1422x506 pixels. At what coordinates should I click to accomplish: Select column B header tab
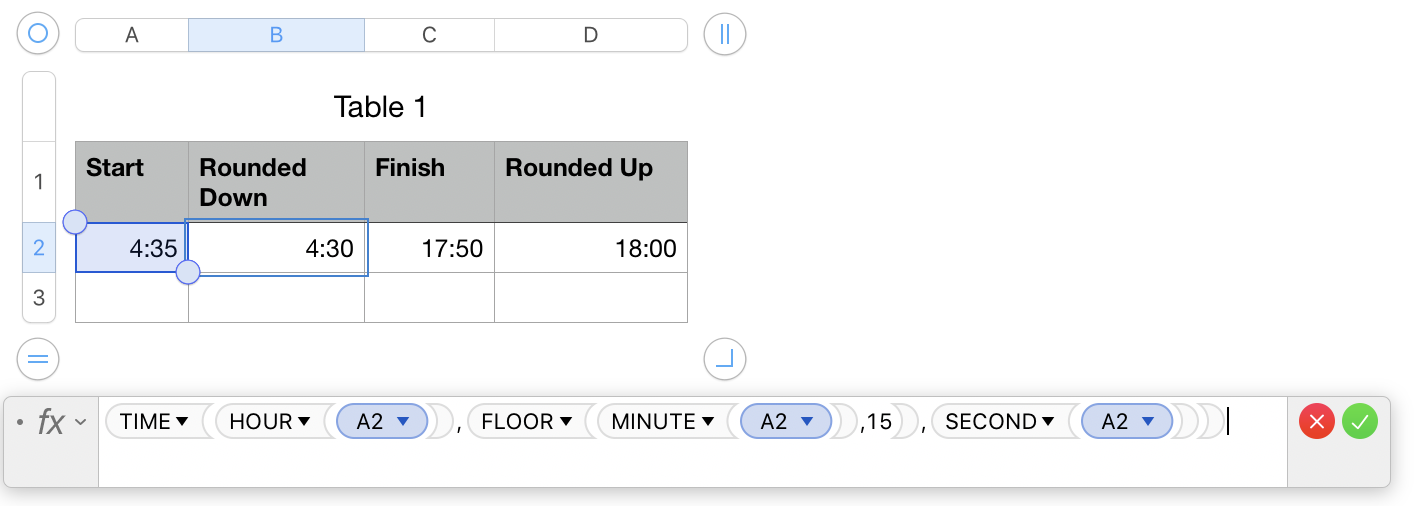coord(276,35)
